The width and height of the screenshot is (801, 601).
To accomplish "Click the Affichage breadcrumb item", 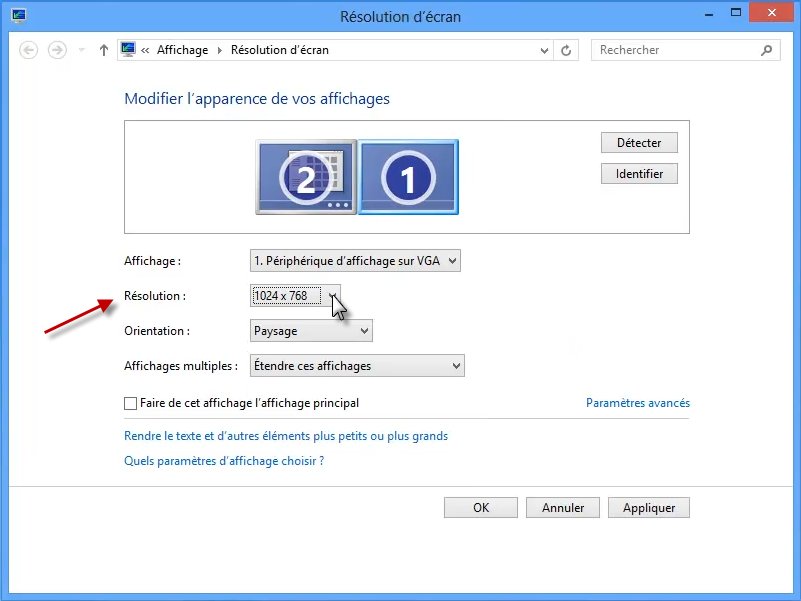I will tap(182, 50).
